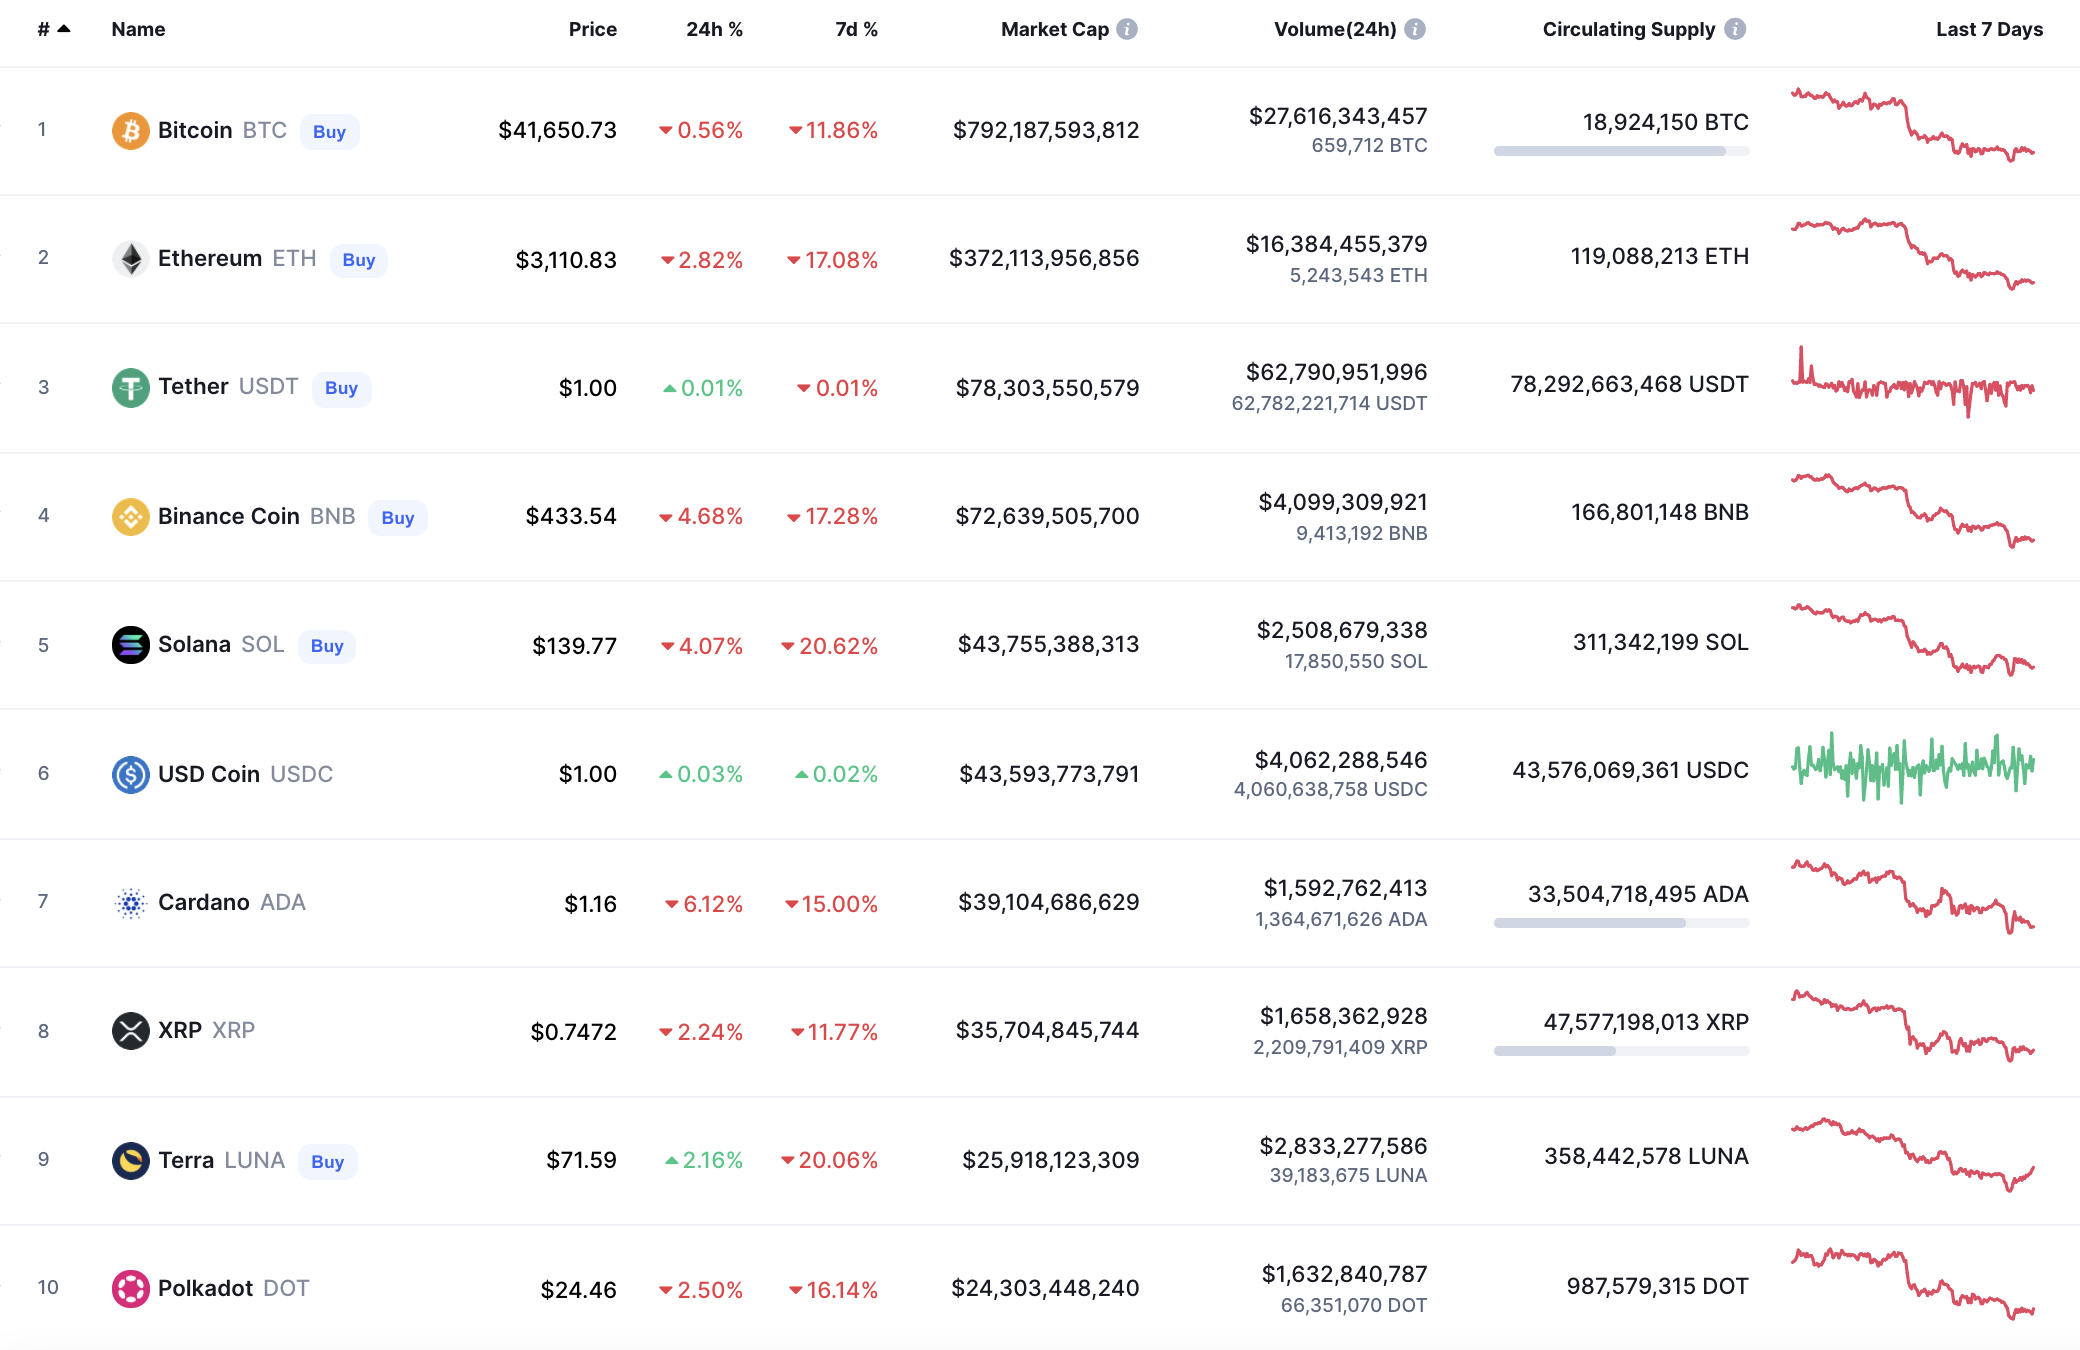Click the Buy button for Bitcoin
Screen dimensions: 2080x1350
pos(329,131)
